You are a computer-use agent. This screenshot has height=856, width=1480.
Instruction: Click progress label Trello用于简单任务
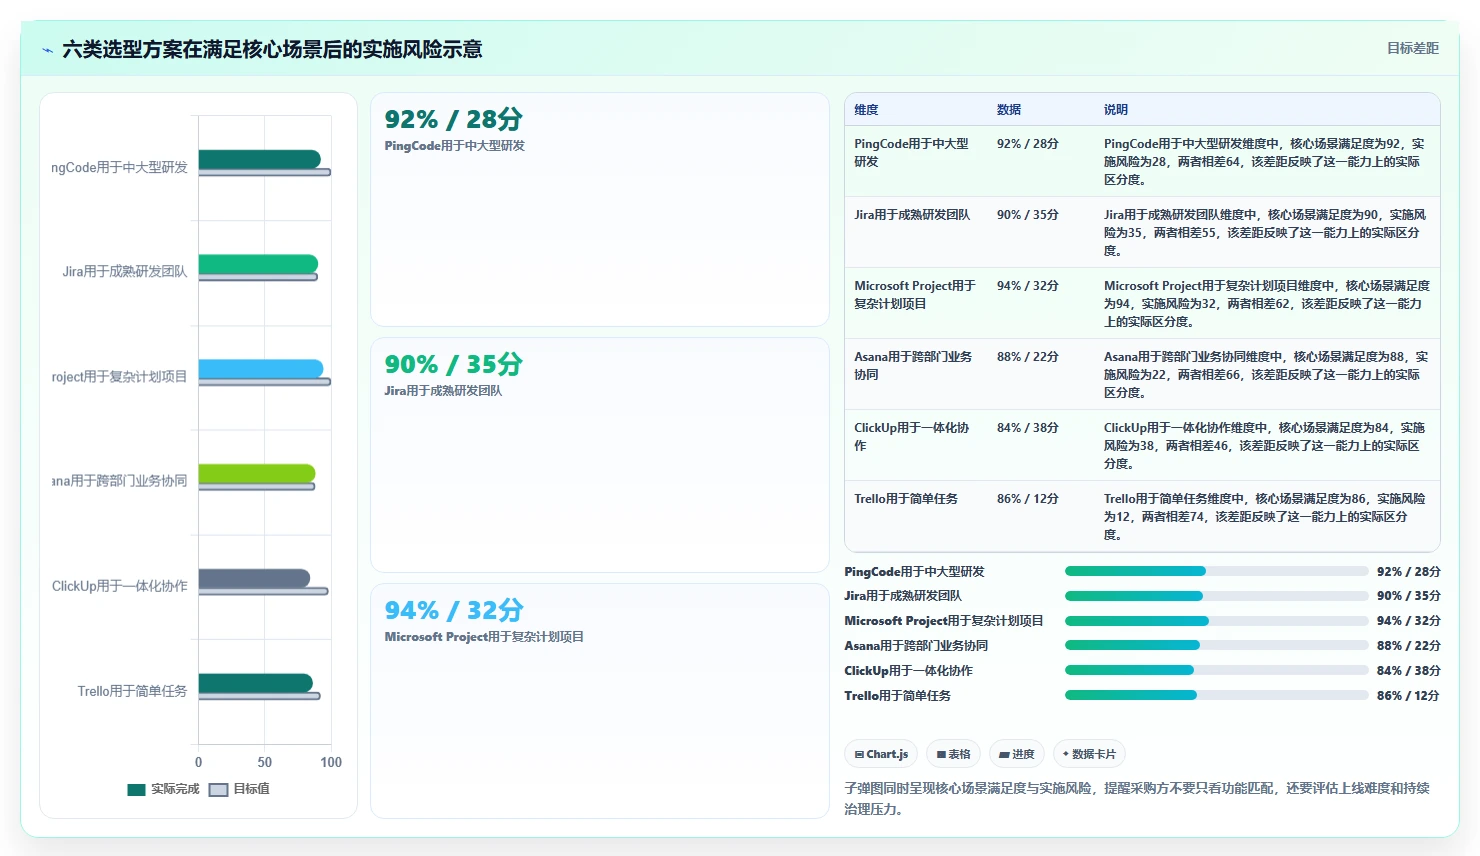tap(897, 696)
